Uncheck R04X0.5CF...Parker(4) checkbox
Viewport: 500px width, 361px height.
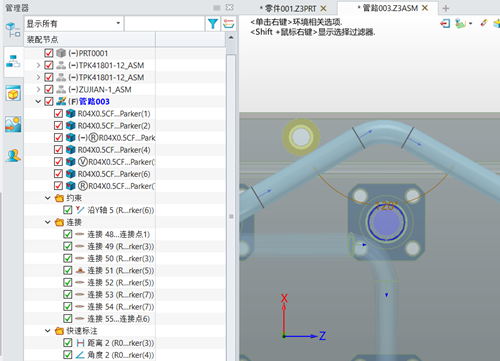click(x=58, y=150)
